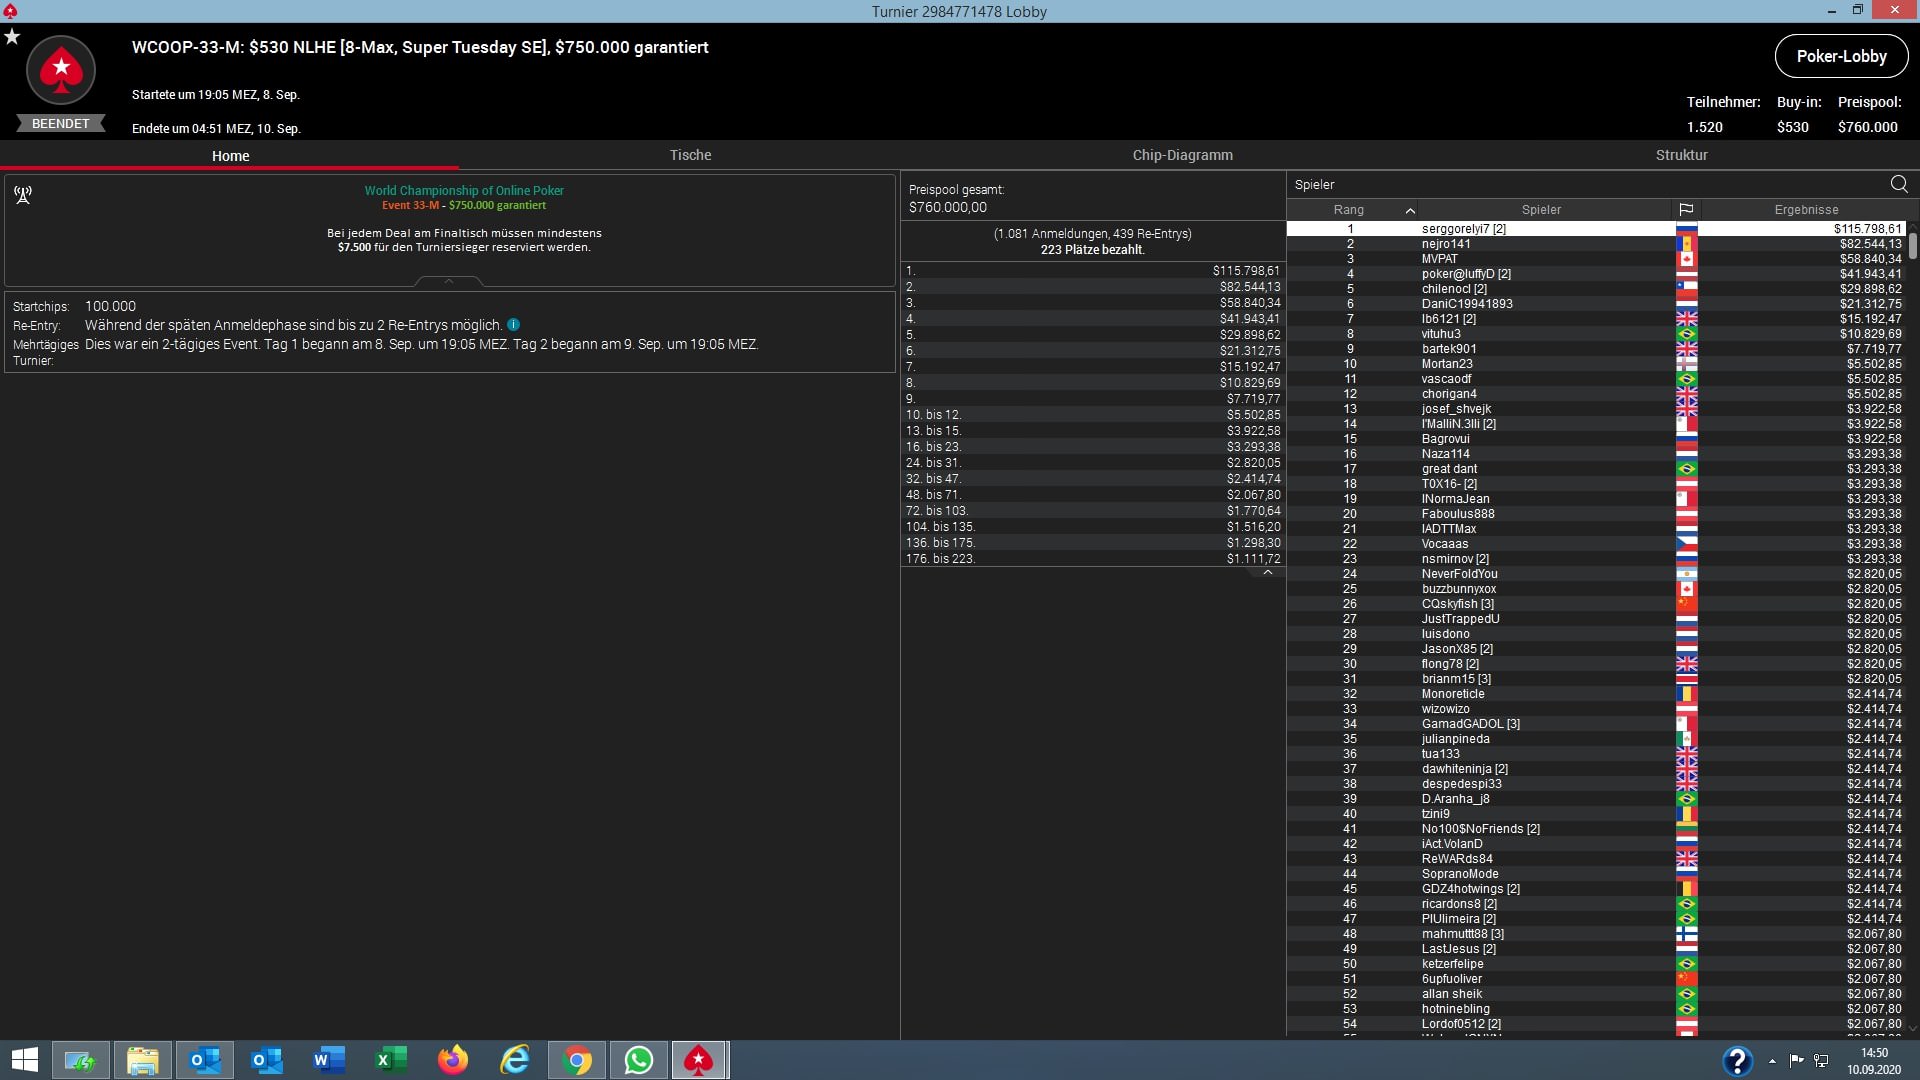Click the broadcast antenna icon
1920x1080 pixels.
click(x=23, y=194)
